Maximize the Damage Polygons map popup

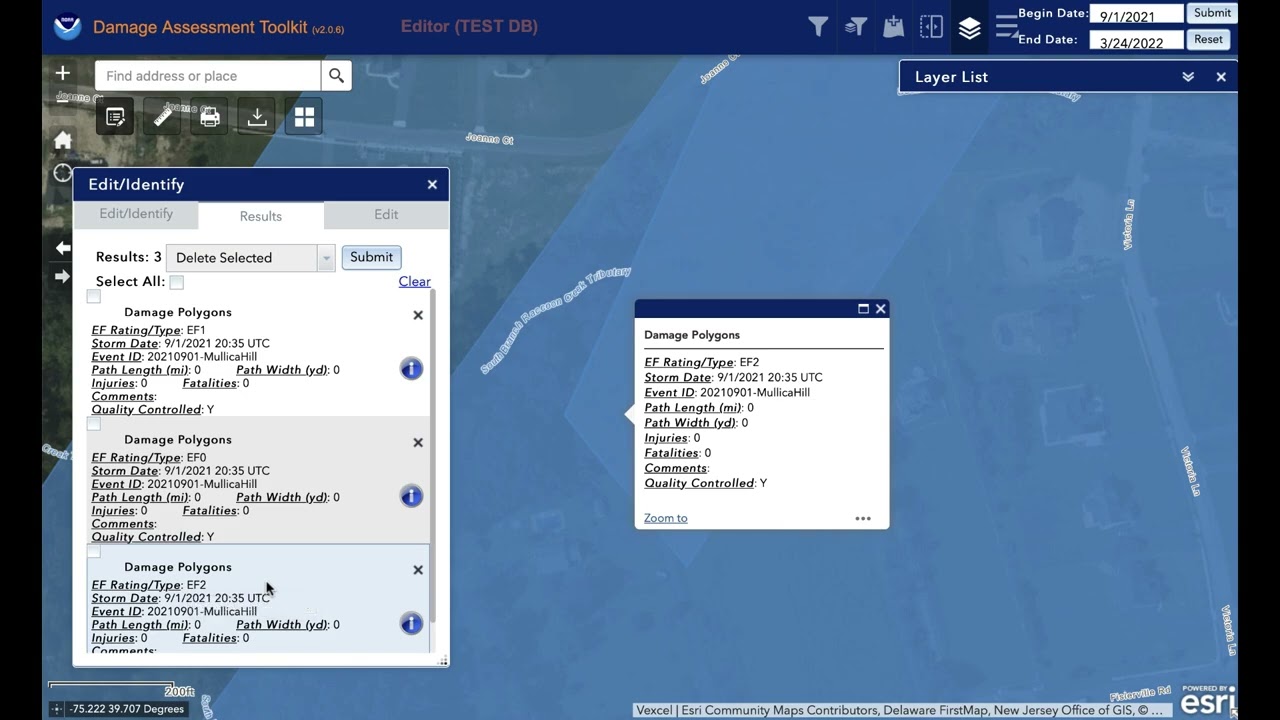[863, 309]
